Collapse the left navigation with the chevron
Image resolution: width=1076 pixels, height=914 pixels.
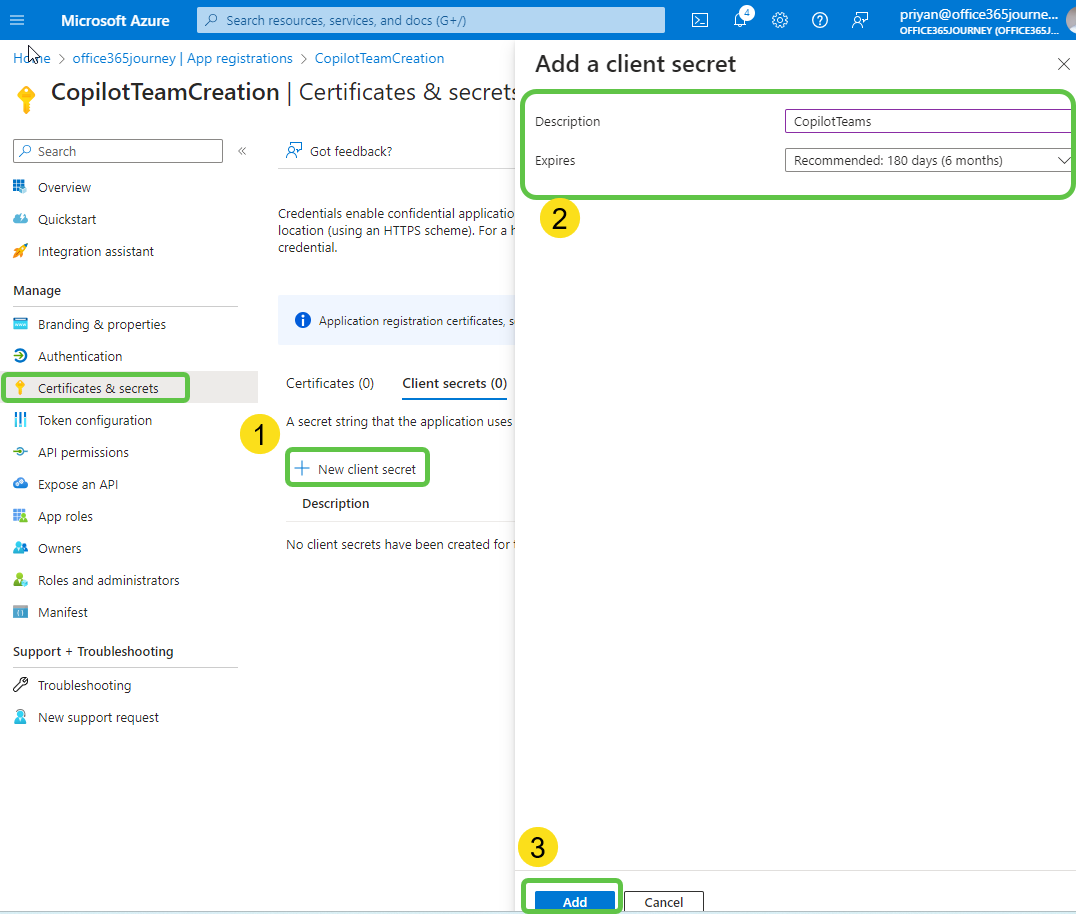click(241, 150)
